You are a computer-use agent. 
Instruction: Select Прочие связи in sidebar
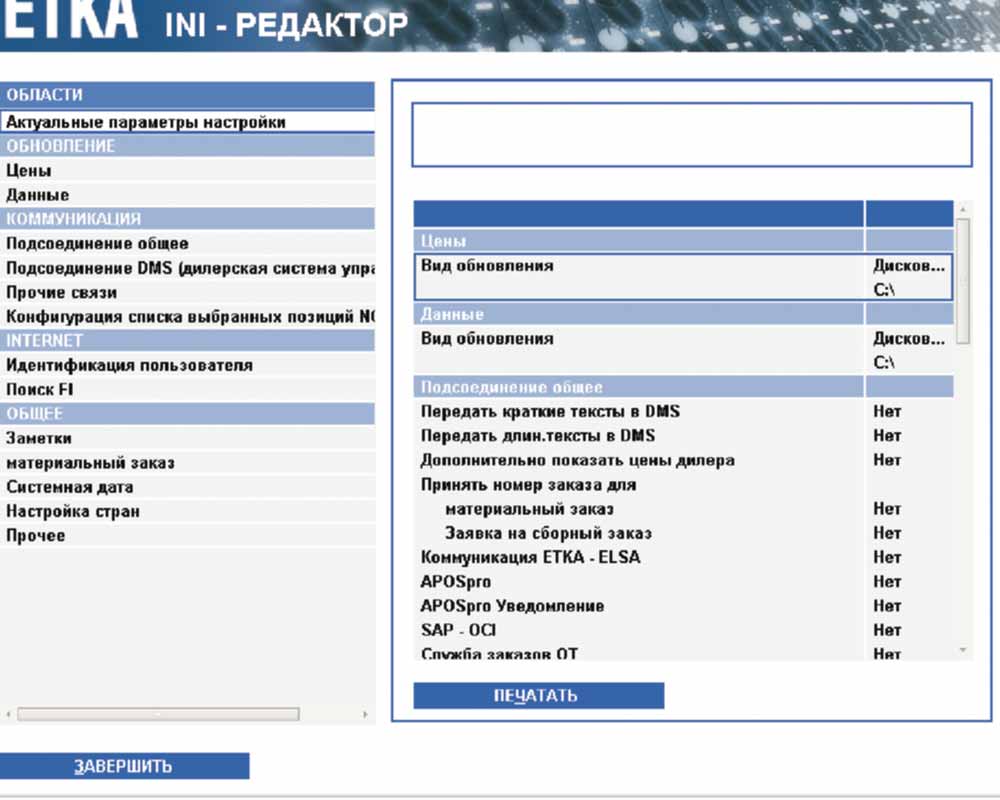tap(62, 292)
